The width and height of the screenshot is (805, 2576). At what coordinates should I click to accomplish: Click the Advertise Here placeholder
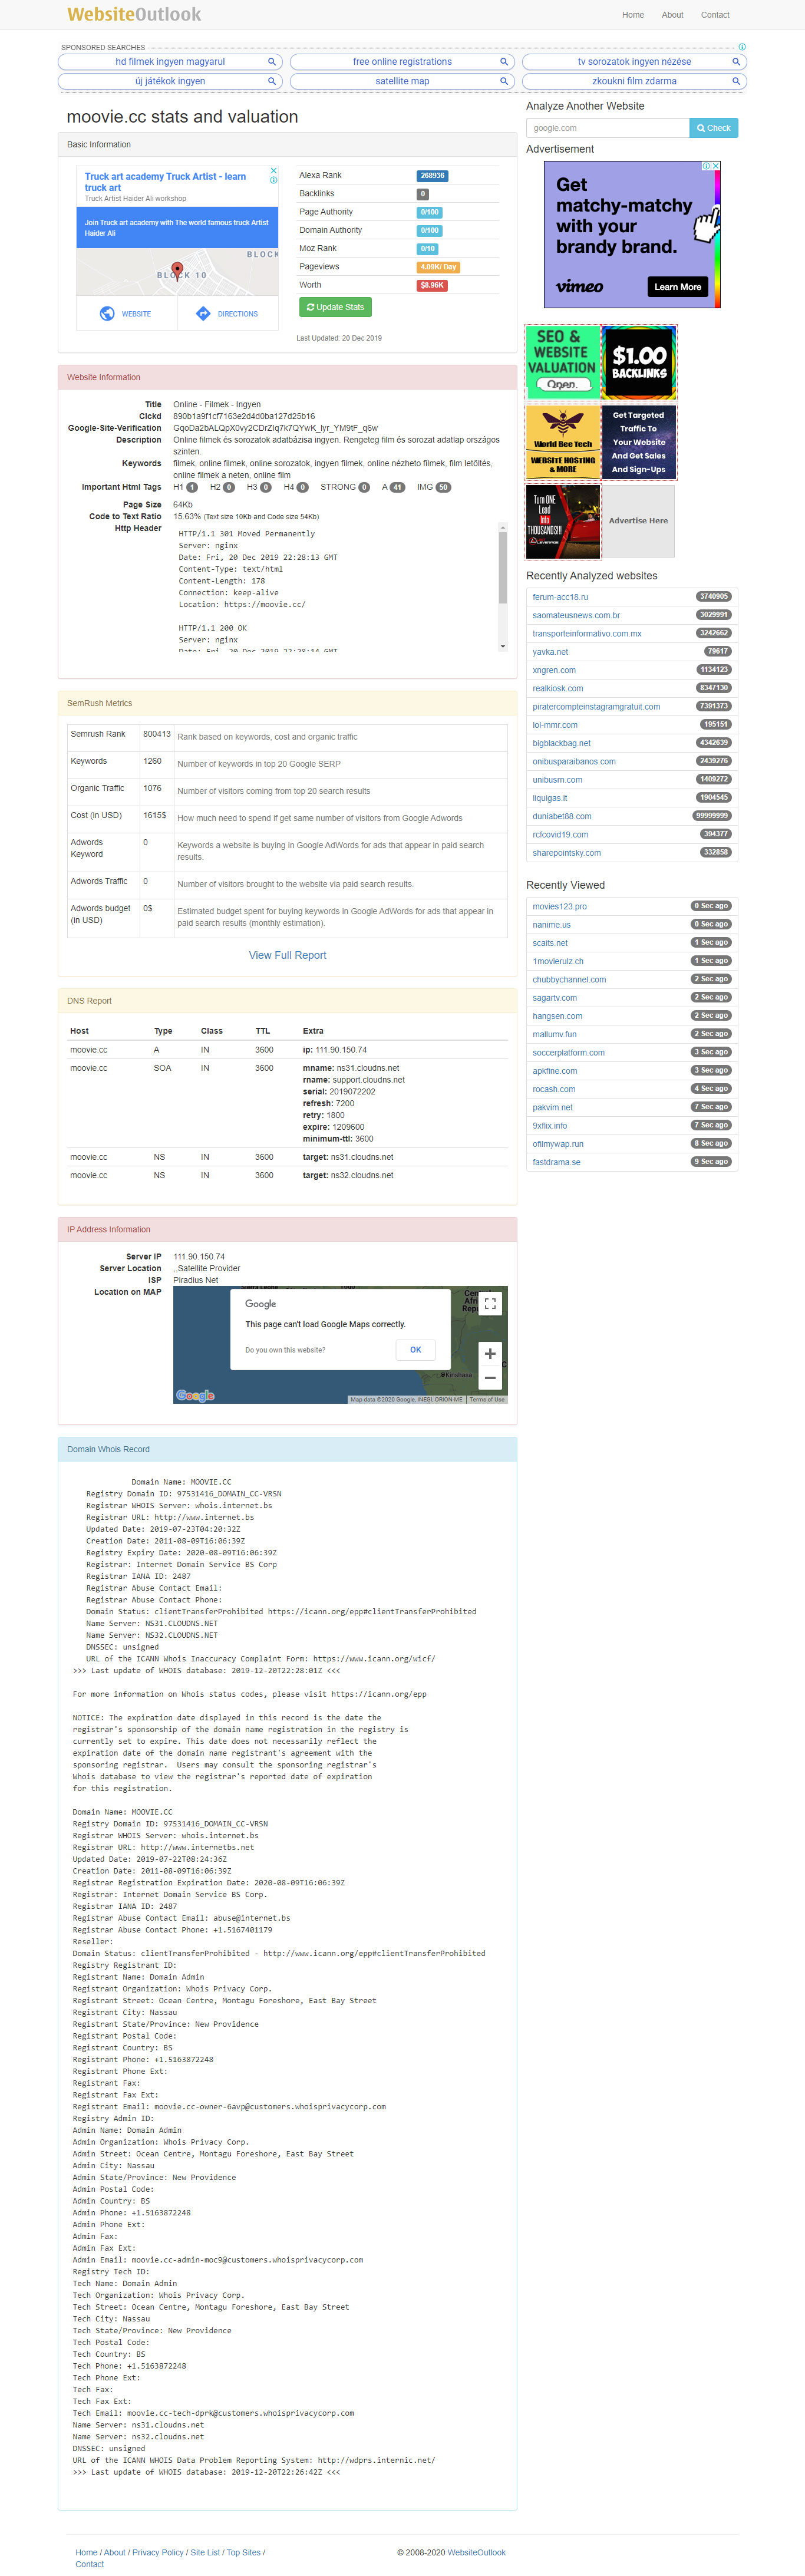(638, 521)
